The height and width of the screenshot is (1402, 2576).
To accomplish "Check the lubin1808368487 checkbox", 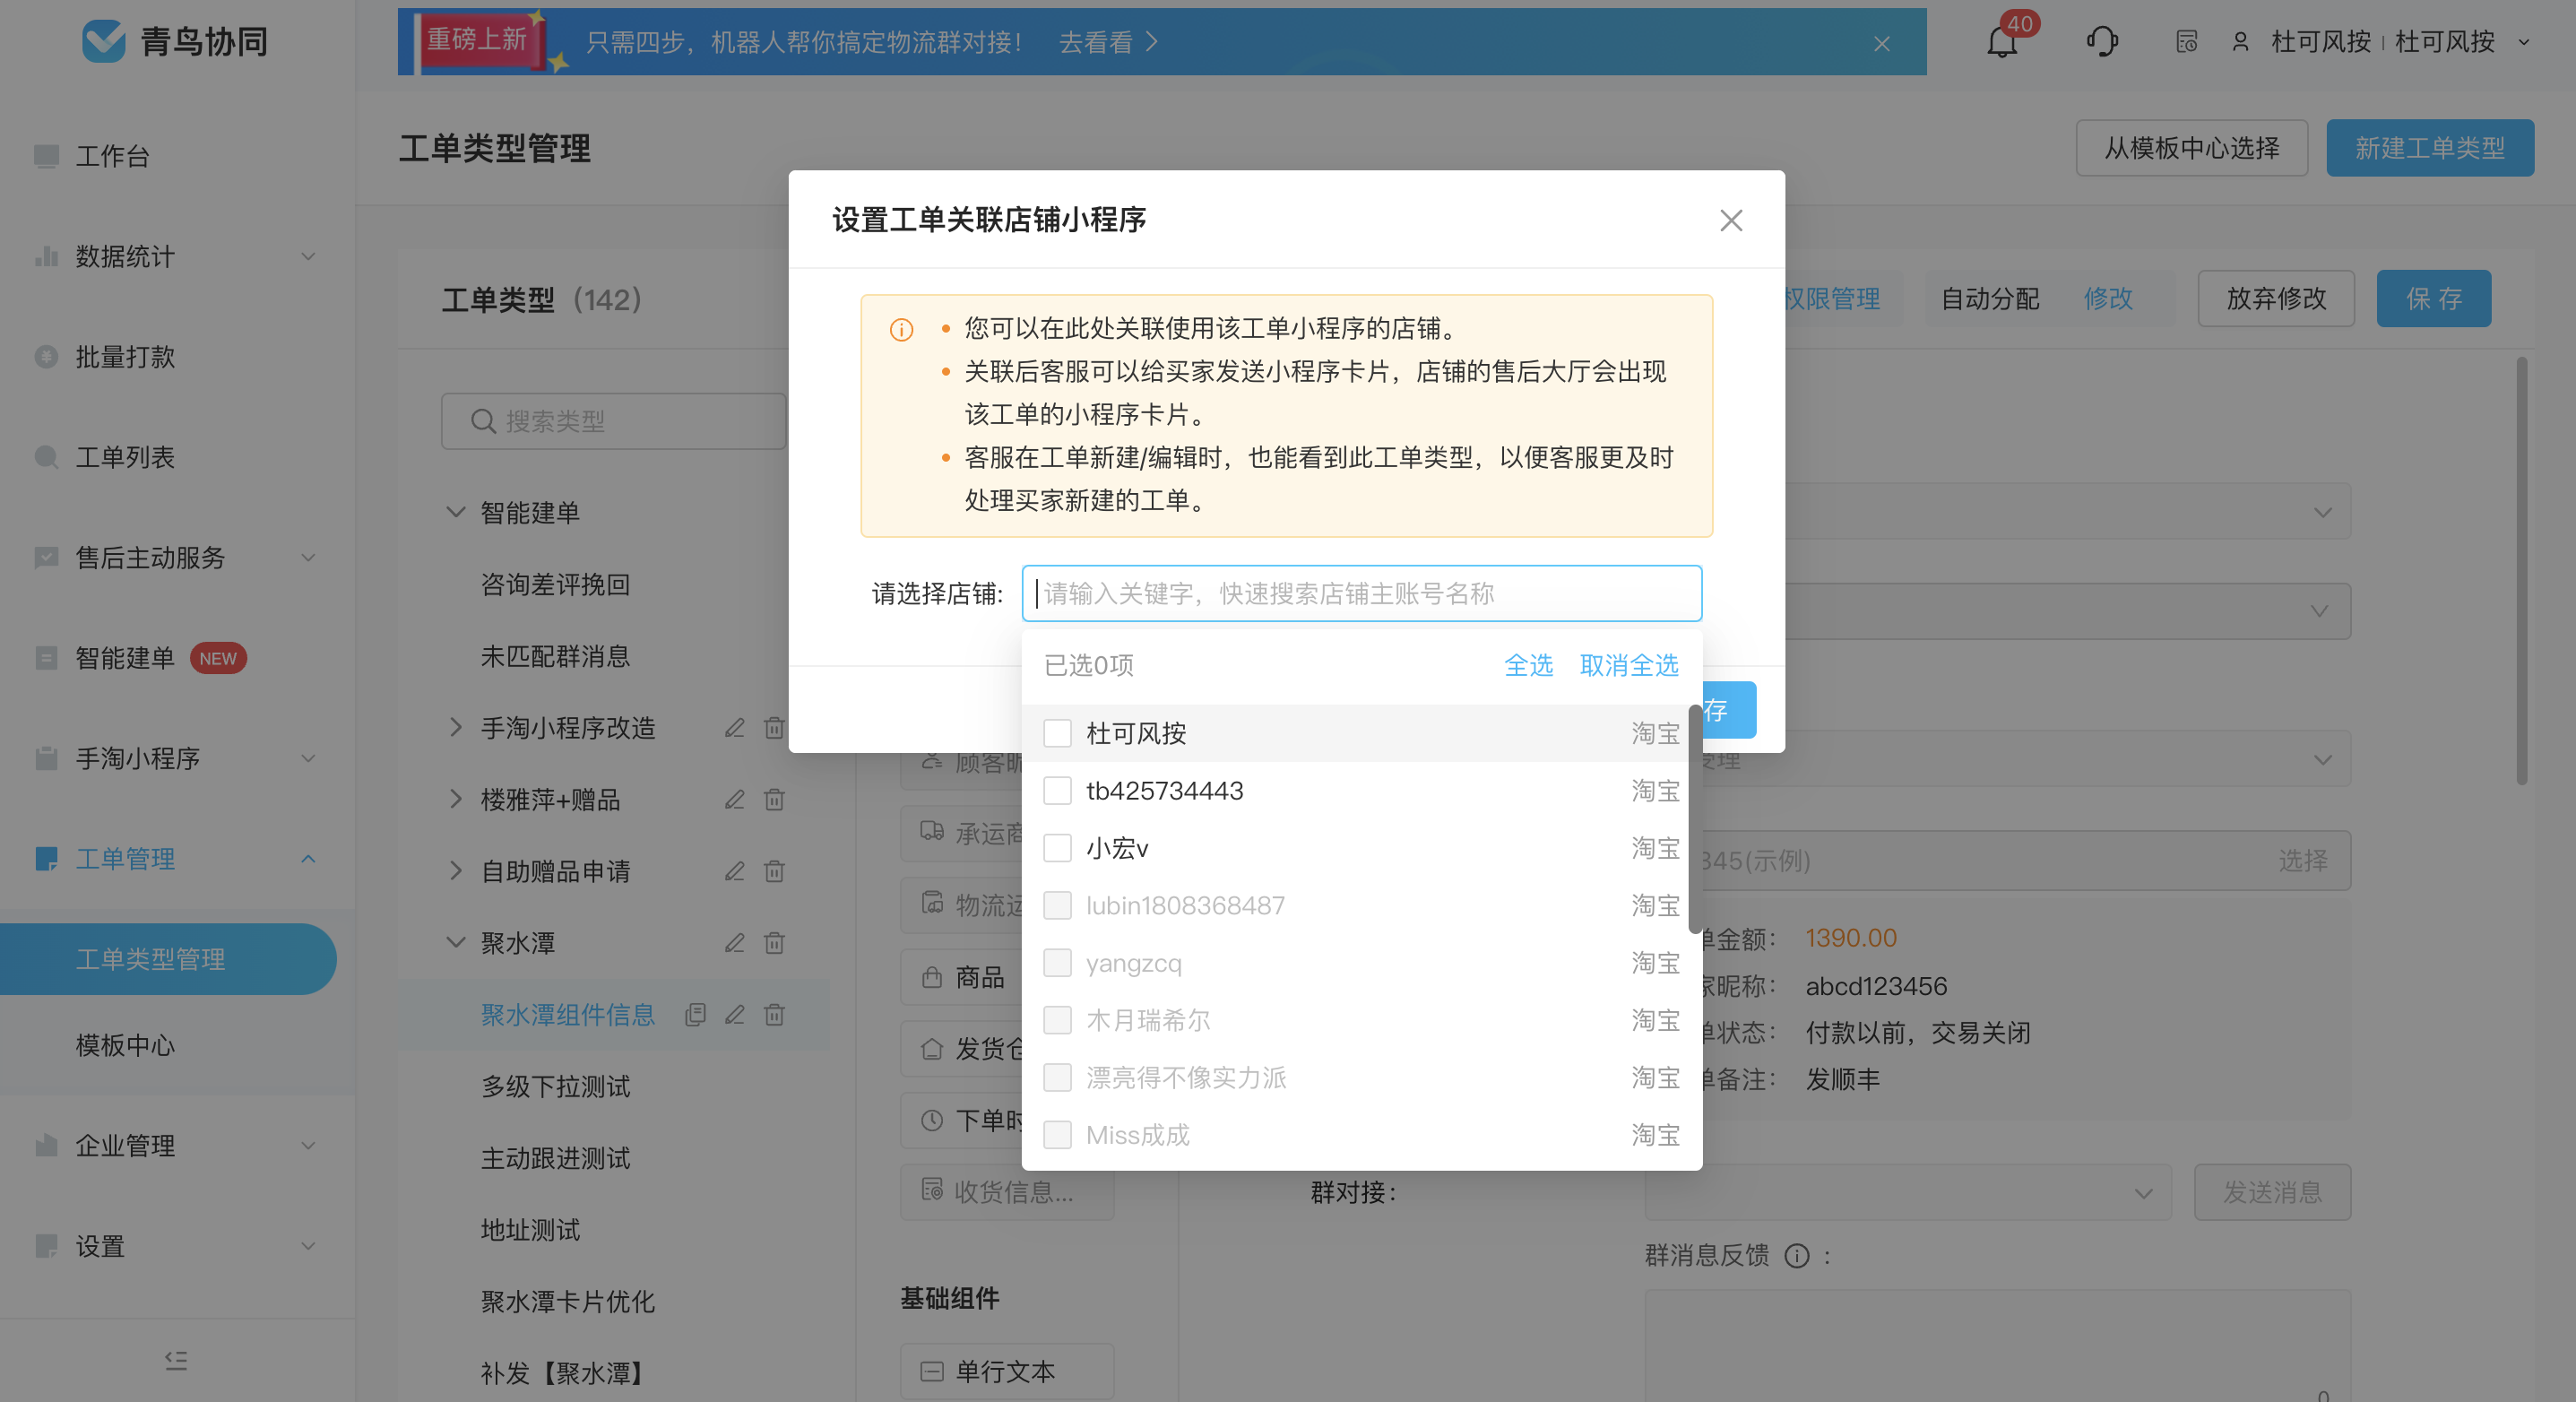I will coord(1057,906).
